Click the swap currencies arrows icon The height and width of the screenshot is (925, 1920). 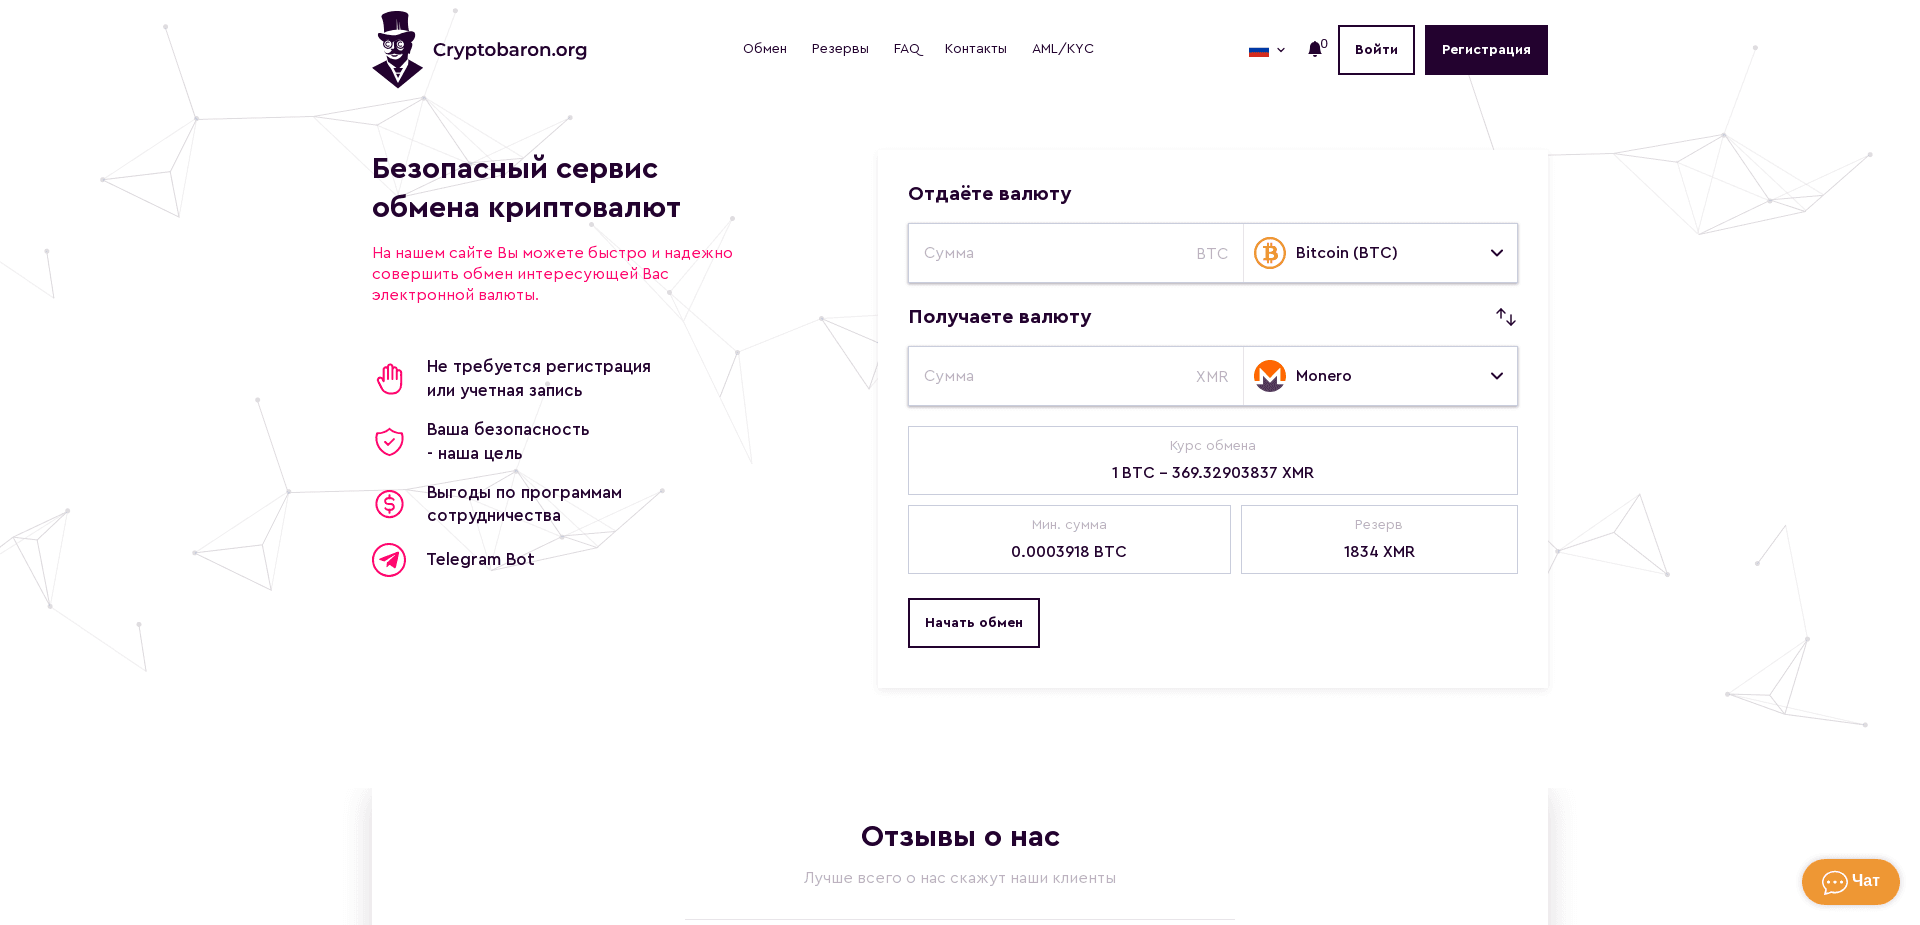[x=1506, y=317]
